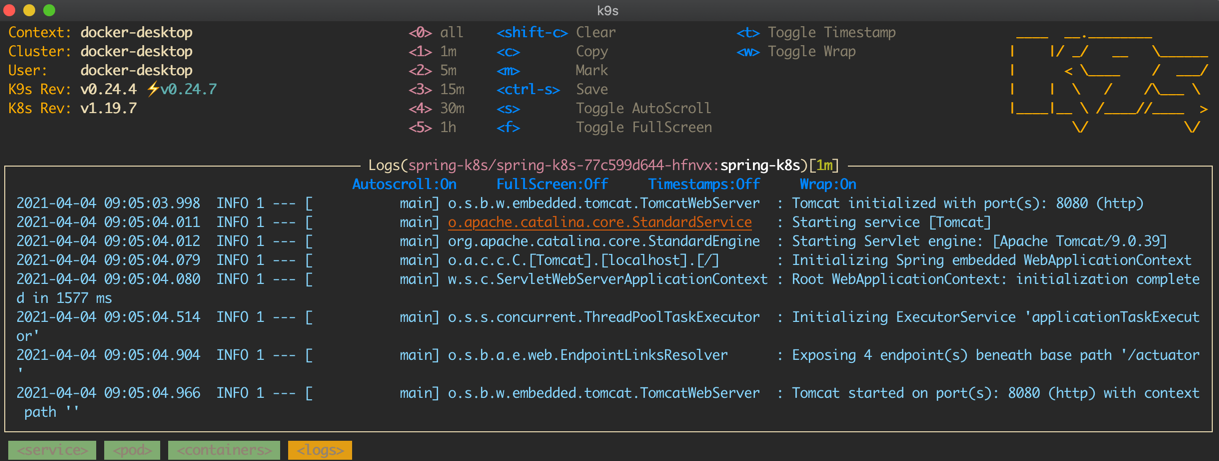Click the o.s.b.a.e.web.EndpointLinksResolver logger name

tap(588, 356)
